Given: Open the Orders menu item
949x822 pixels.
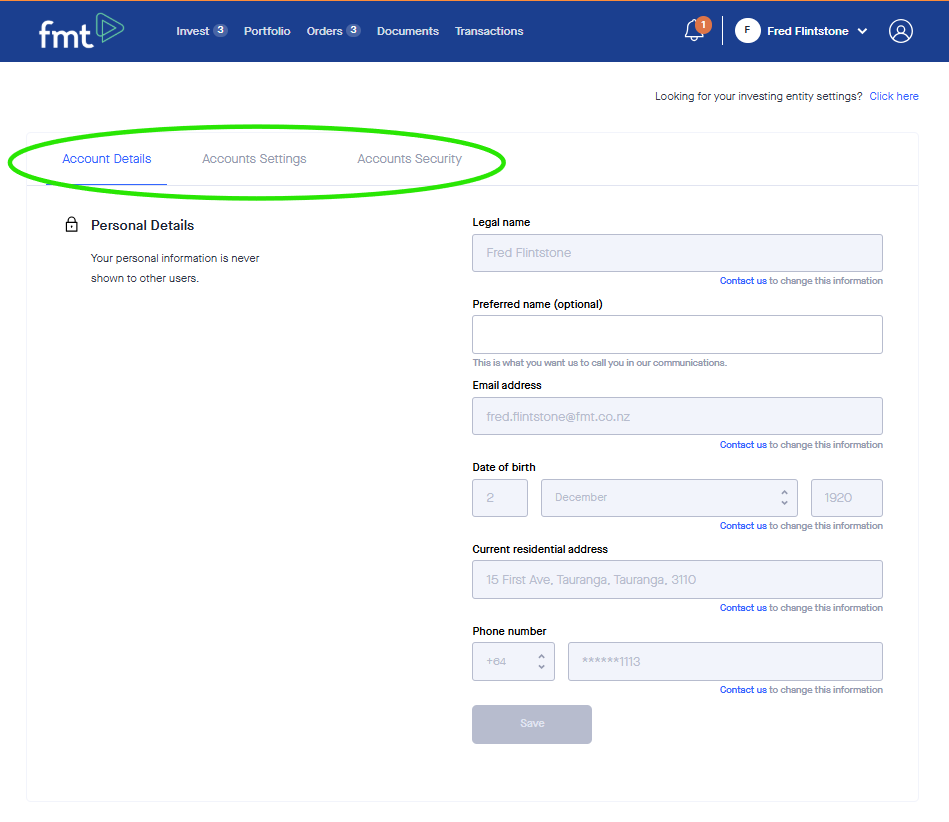Looking at the screenshot, I should (x=325, y=31).
